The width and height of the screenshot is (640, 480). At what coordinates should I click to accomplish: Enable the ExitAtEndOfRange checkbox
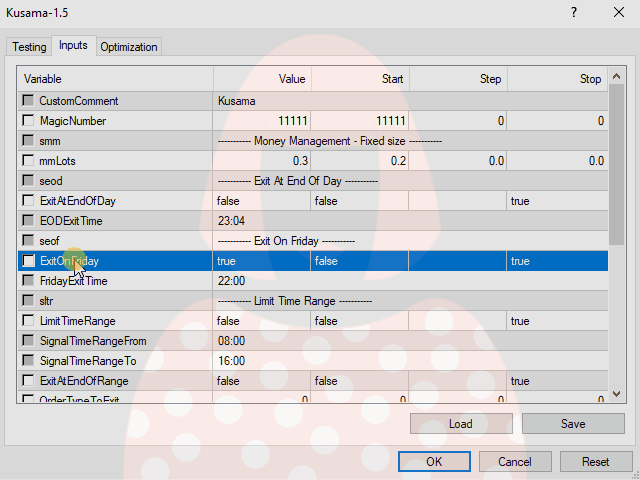click(28, 381)
